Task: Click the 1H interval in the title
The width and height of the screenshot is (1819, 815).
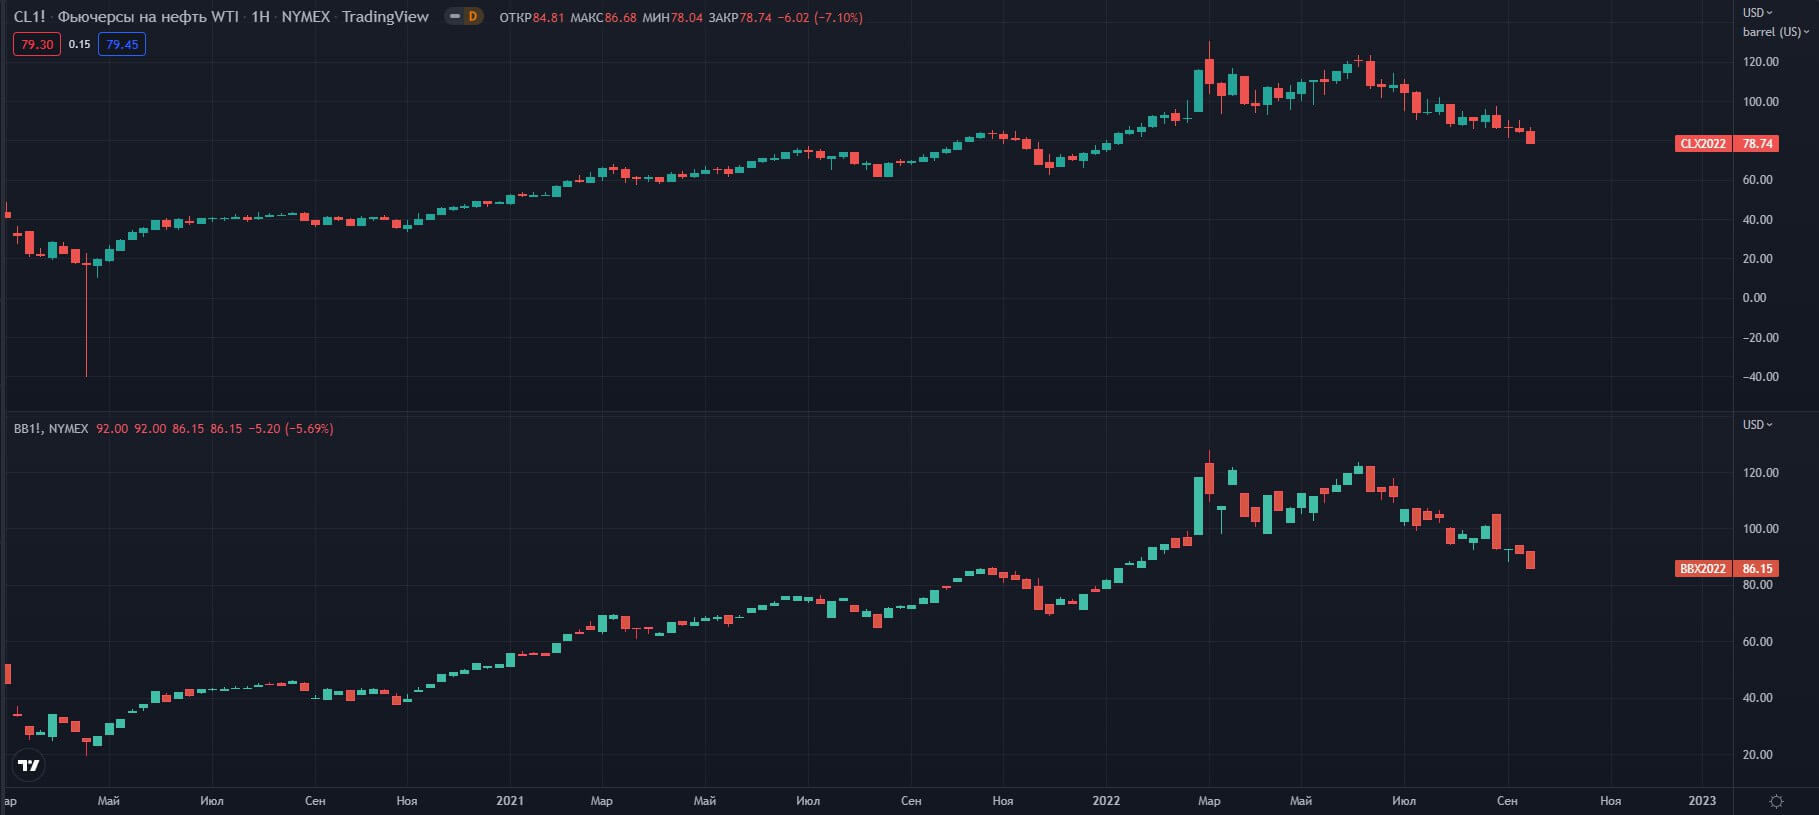Action: pos(260,17)
